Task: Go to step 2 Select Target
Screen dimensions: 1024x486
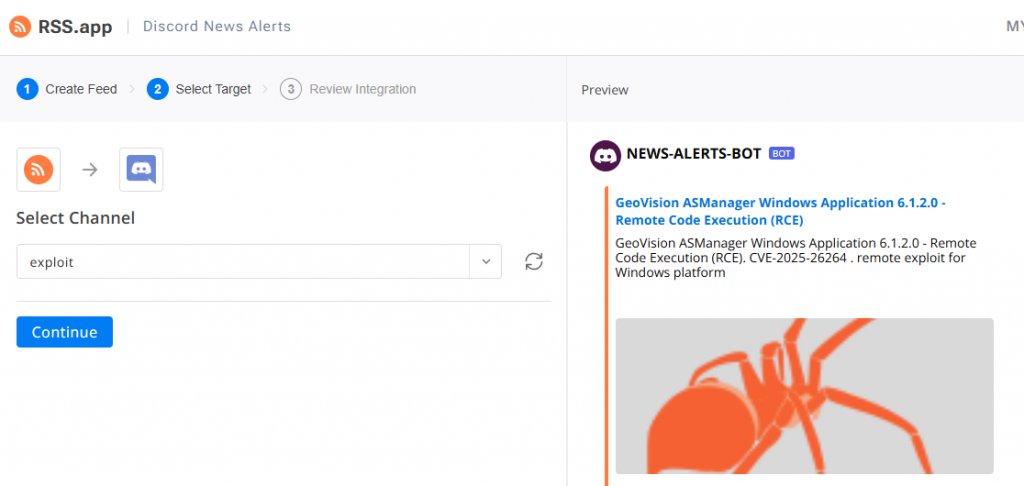Action: (199, 89)
